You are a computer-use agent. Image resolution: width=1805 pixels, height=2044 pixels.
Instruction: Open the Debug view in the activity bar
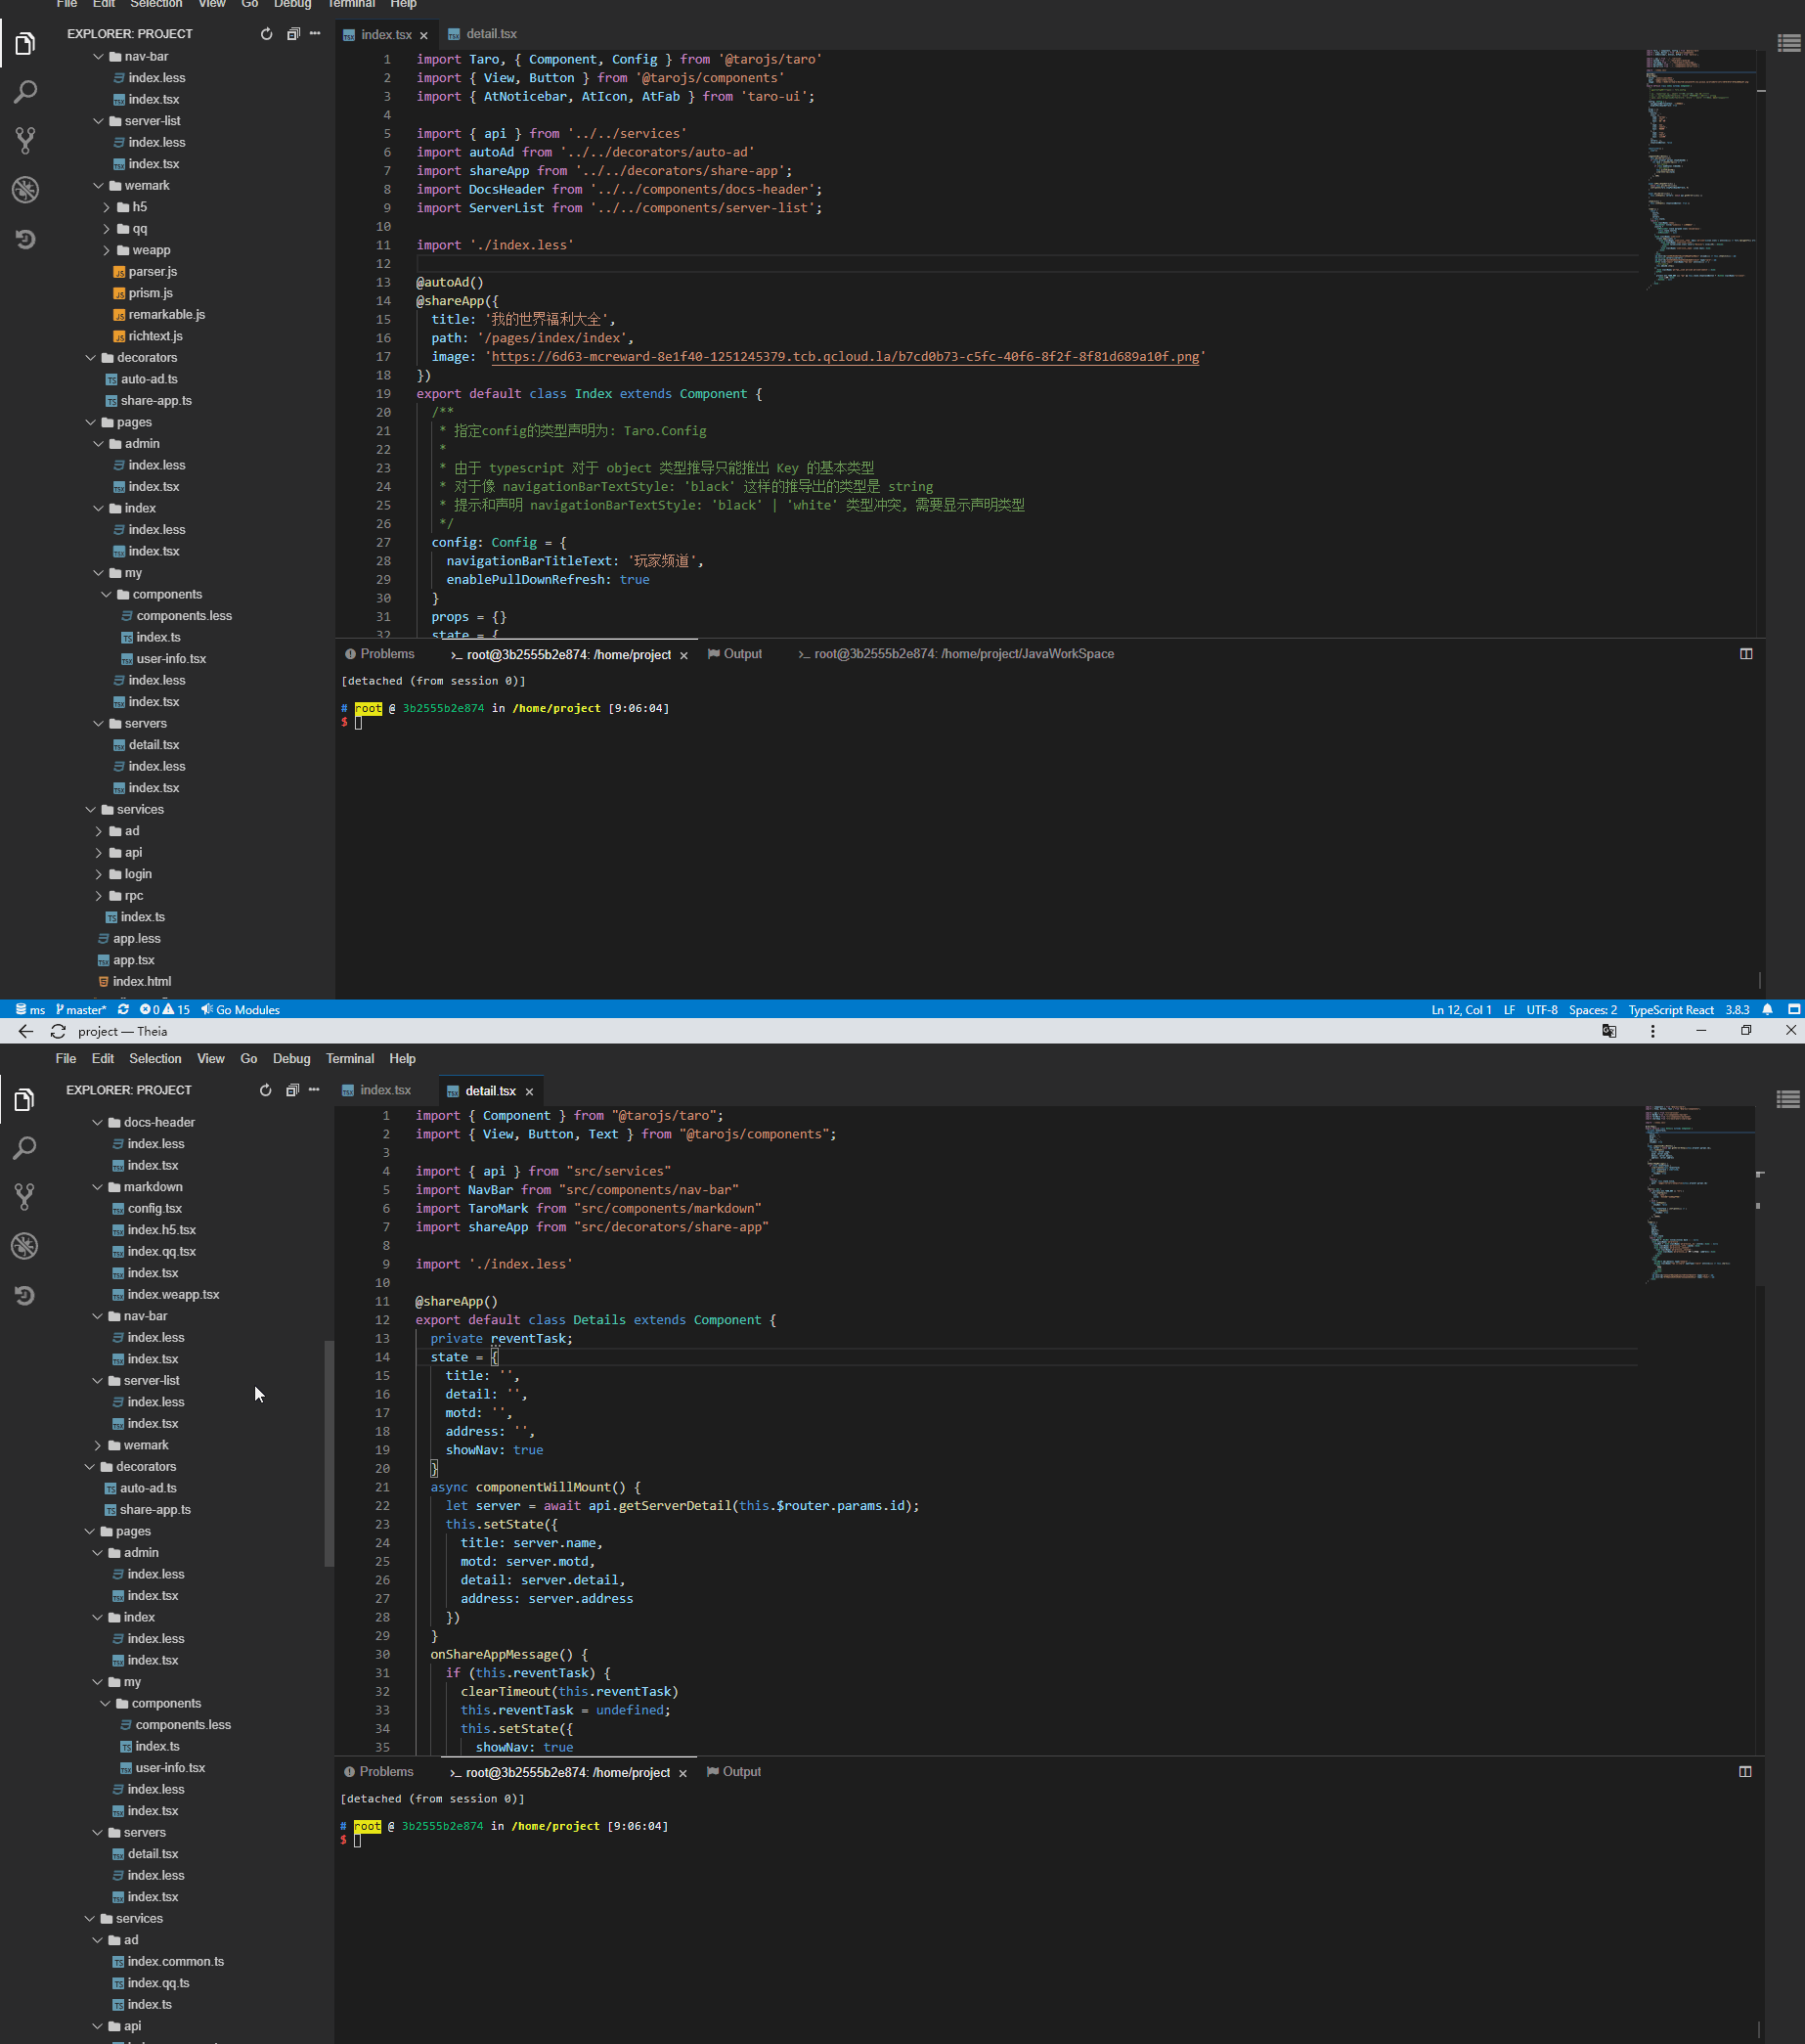tap(25, 189)
